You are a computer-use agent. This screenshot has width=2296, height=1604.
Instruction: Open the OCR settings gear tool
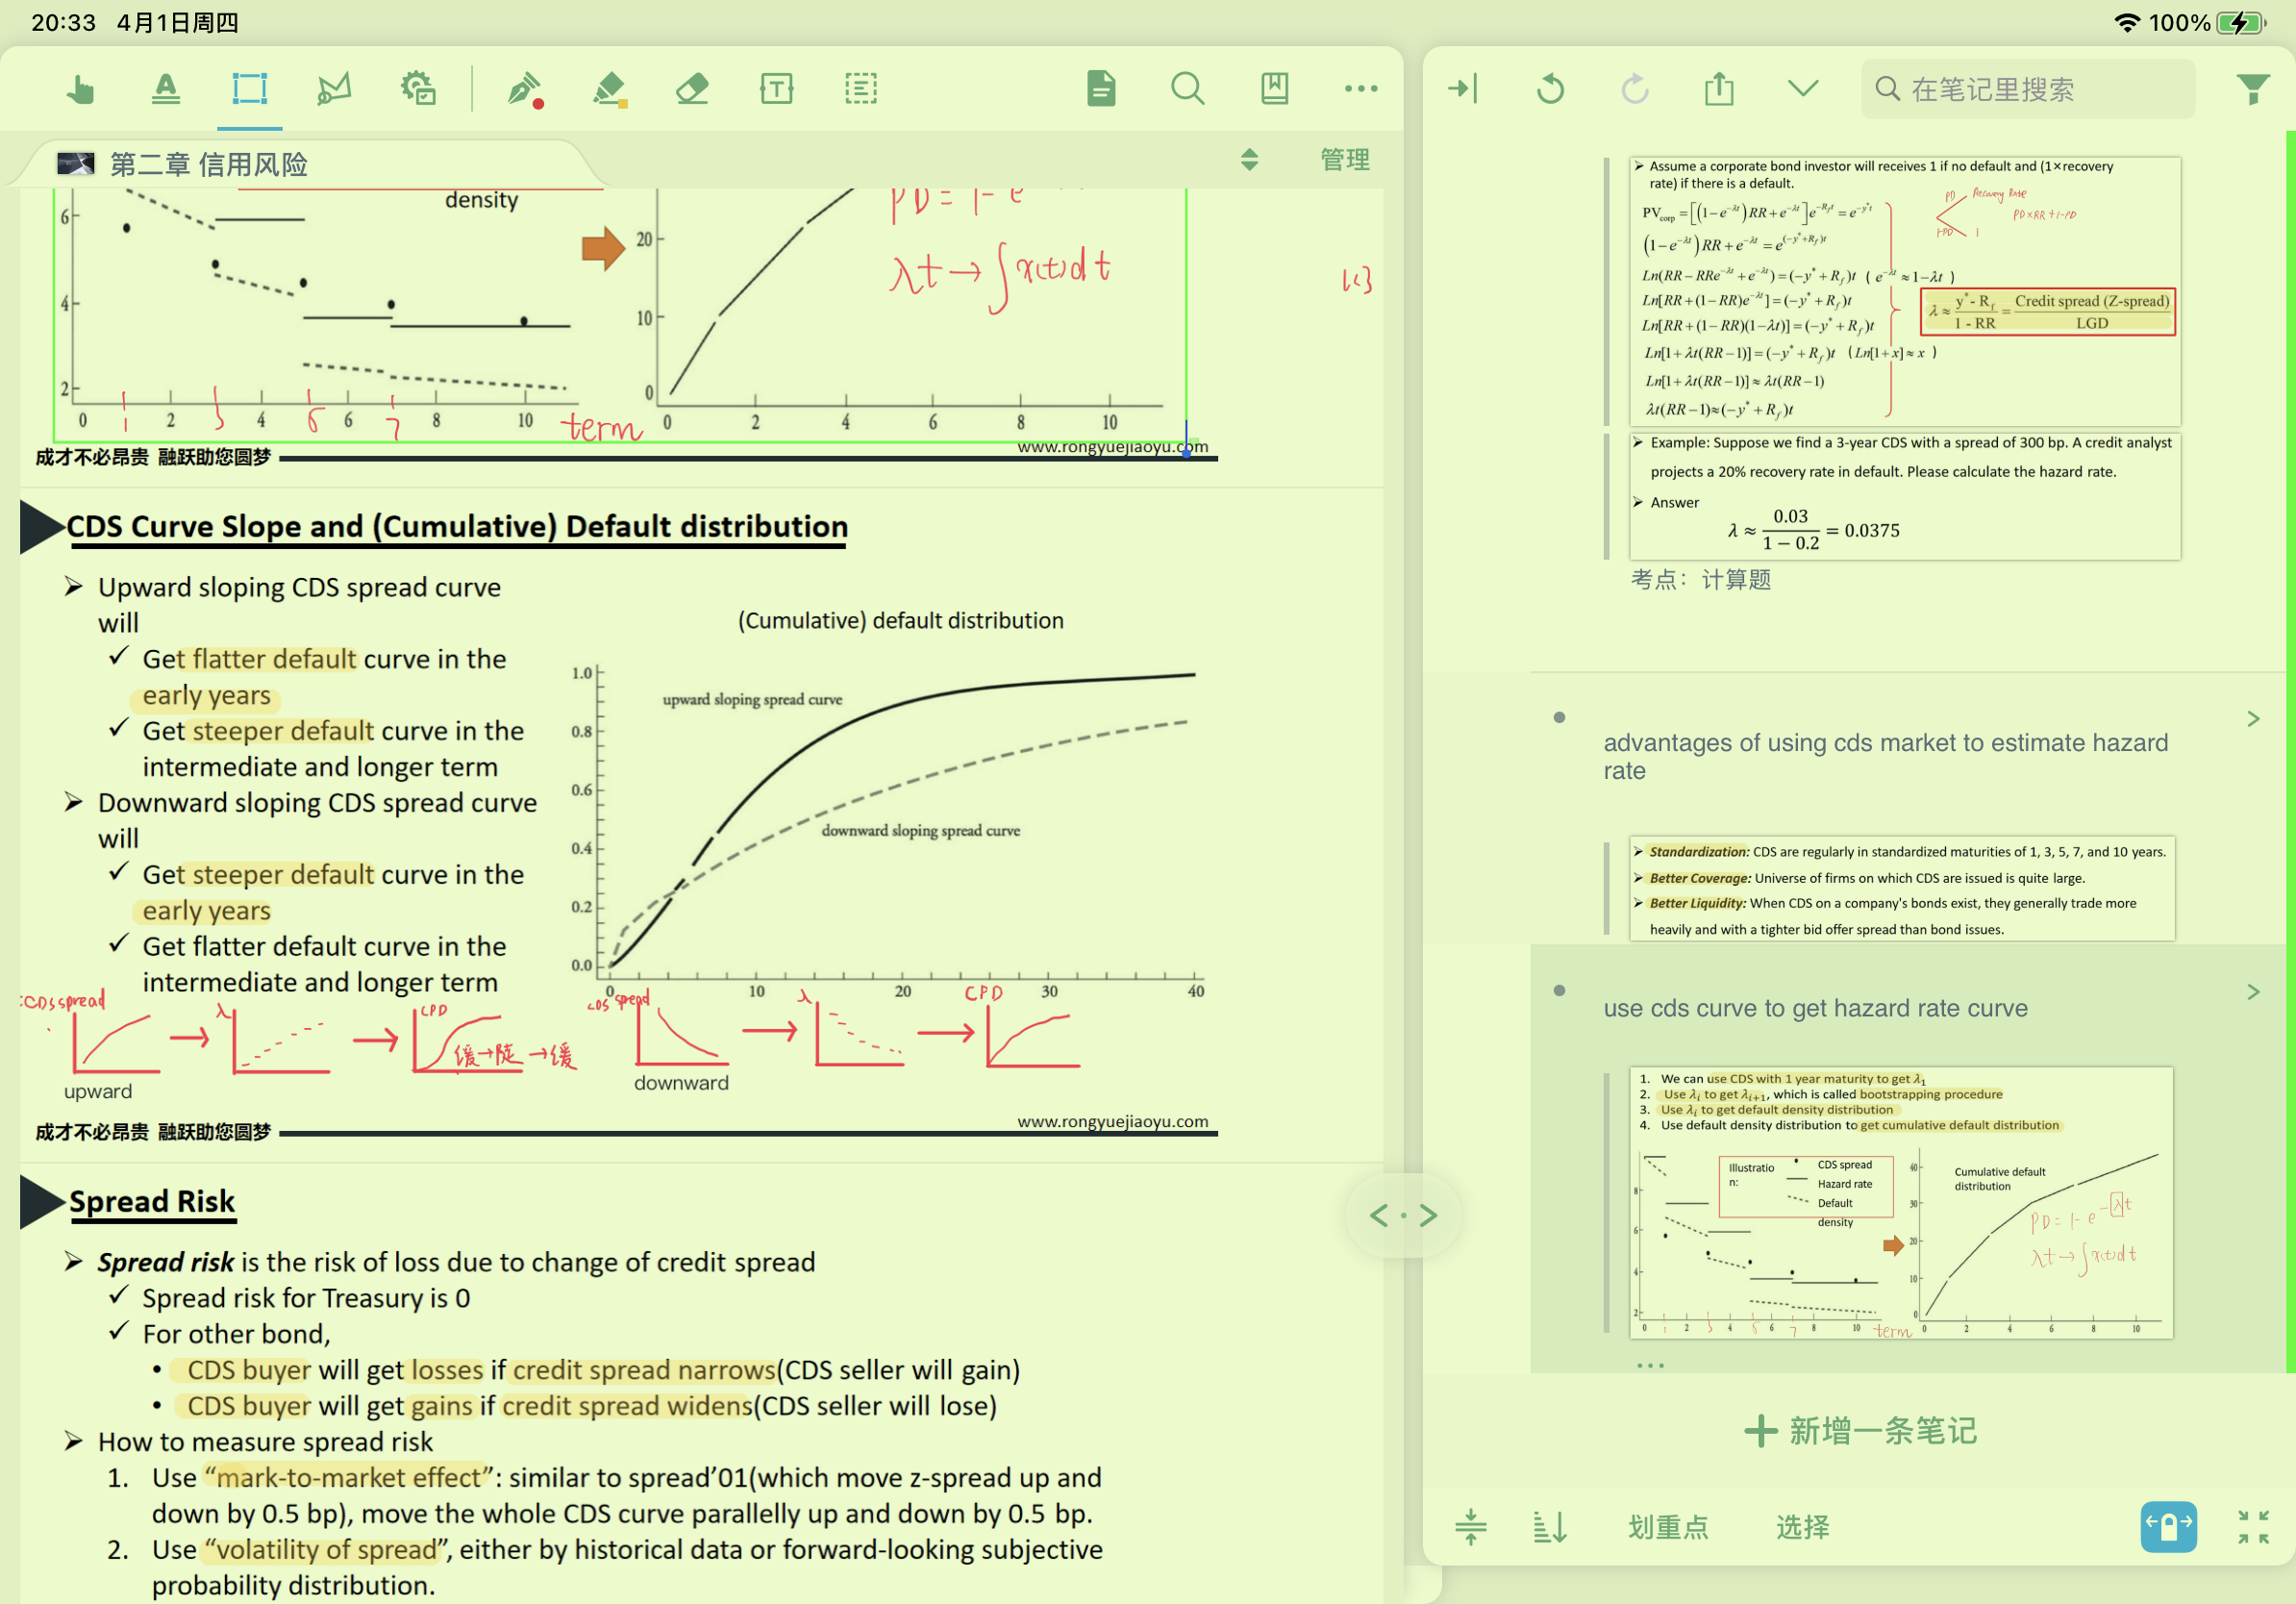point(418,89)
